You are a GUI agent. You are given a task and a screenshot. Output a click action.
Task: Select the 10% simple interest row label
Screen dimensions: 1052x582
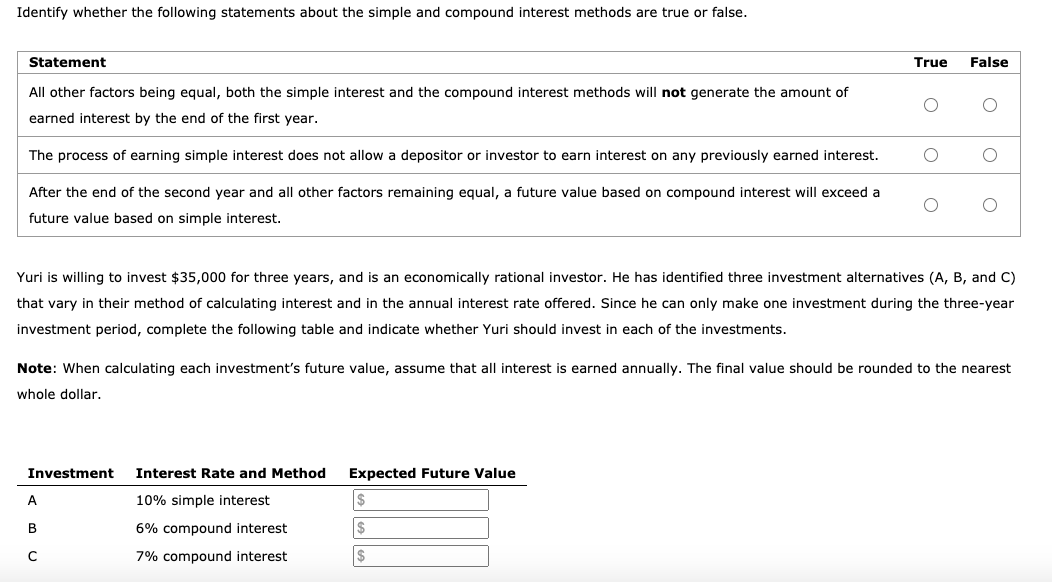click(x=202, y=499)
